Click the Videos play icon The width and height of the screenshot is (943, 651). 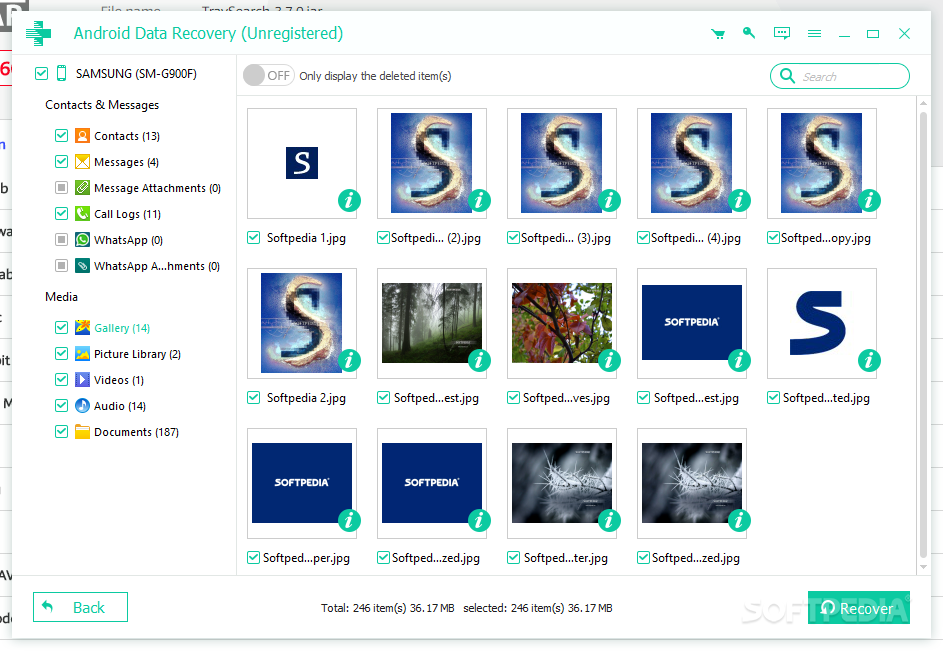[x=82, y=380]
